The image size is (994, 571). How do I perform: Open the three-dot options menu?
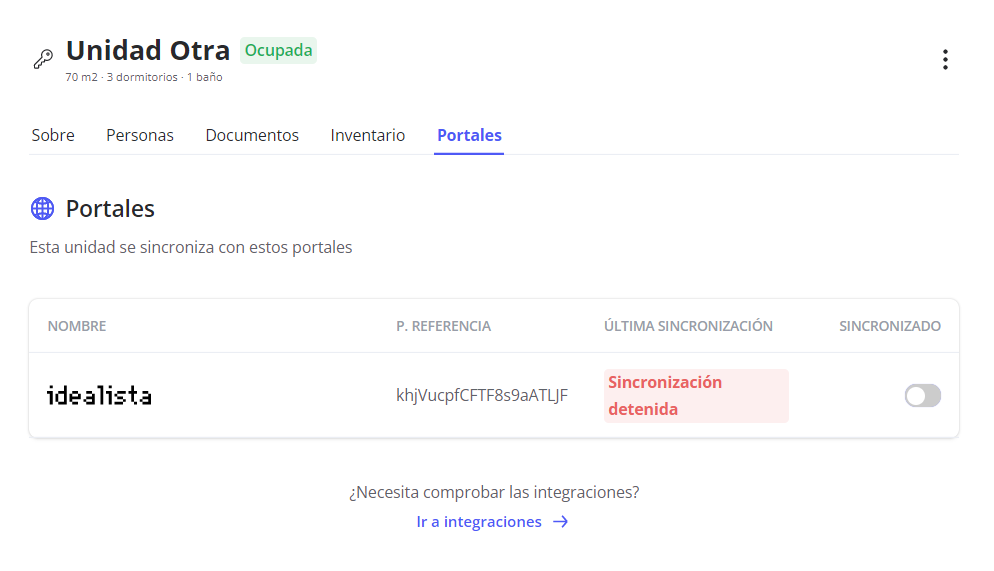click(x=944, y=60)
